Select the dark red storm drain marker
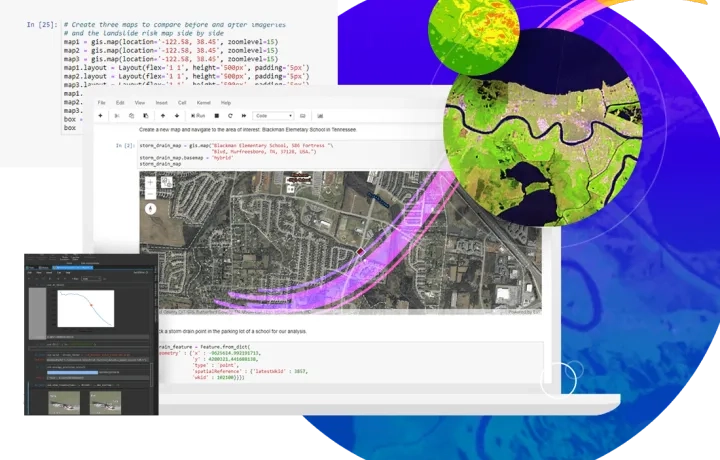720x460 pixels. (x=360, y=252)
